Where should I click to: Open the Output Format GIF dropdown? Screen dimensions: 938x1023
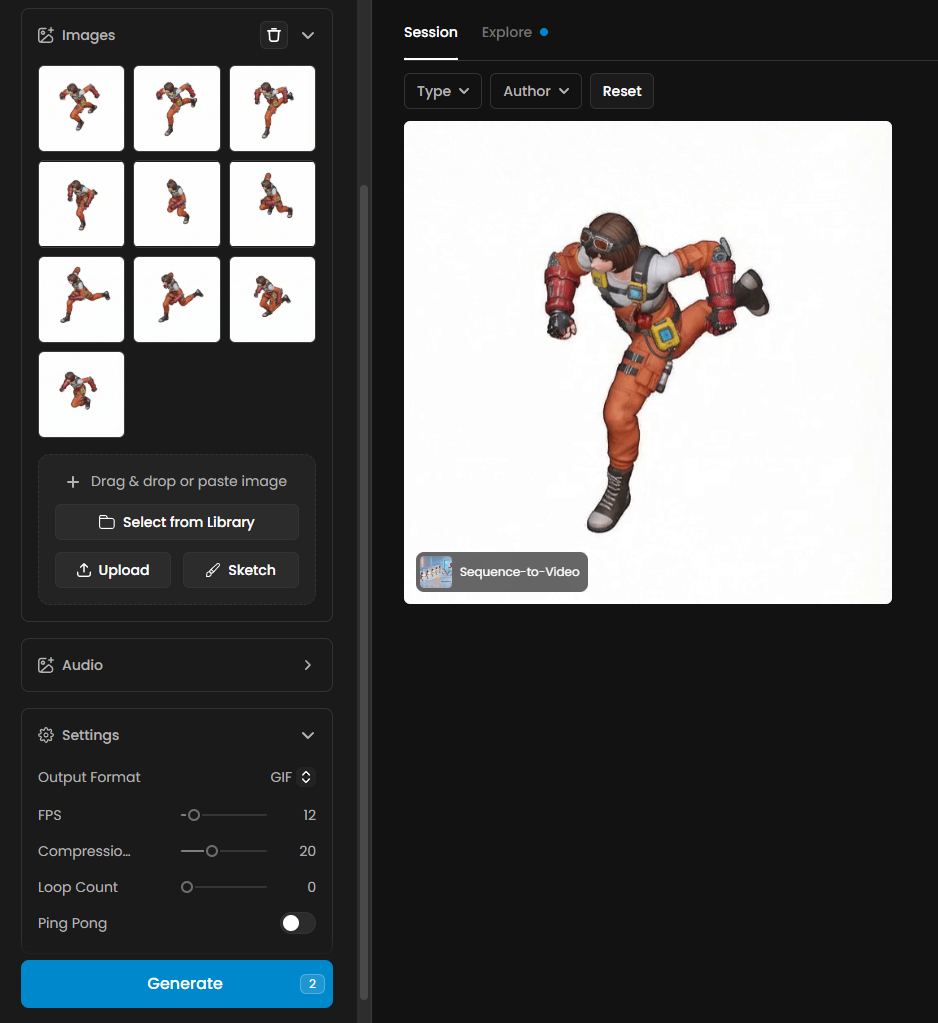pos(293,777)
